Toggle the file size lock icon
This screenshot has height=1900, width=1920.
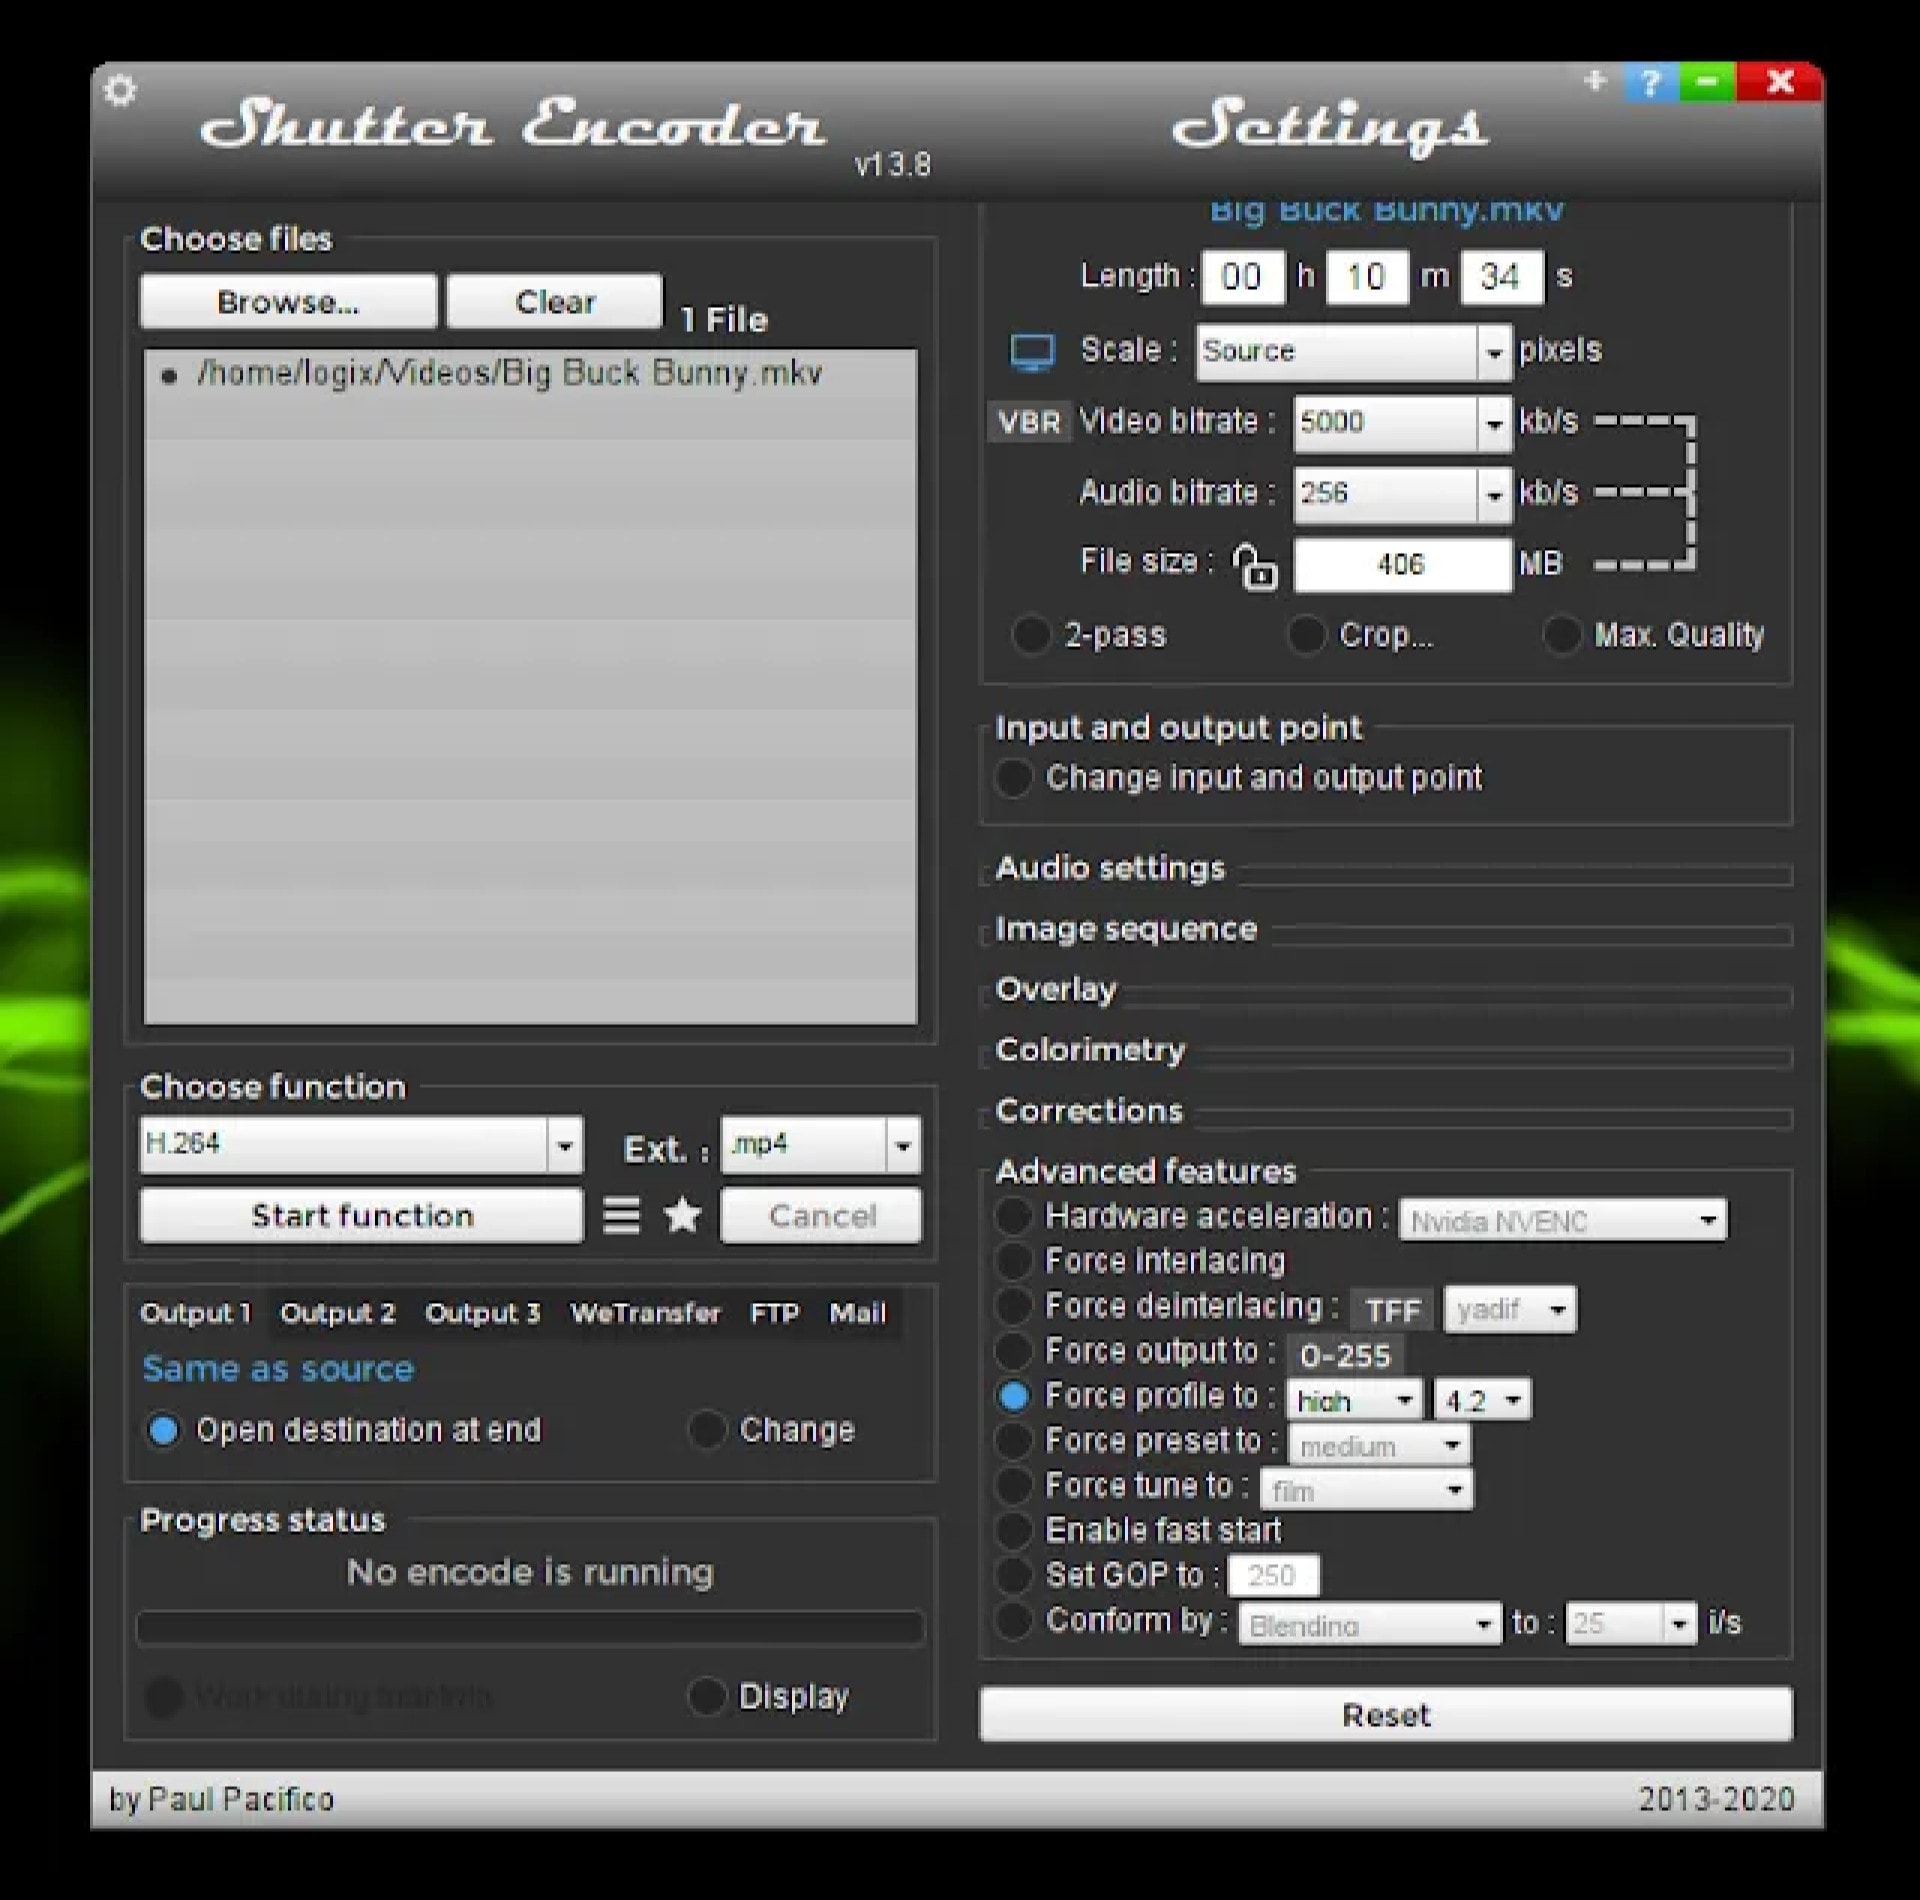(1254, 566)
